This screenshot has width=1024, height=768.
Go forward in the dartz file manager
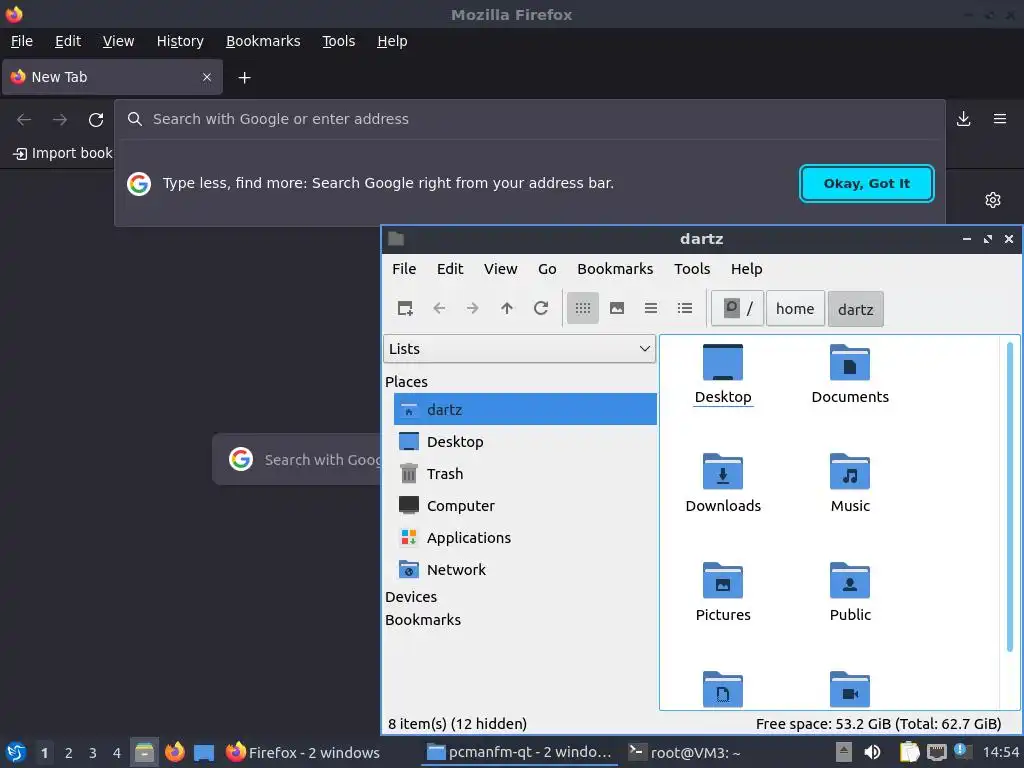click(x=473, y=308)
